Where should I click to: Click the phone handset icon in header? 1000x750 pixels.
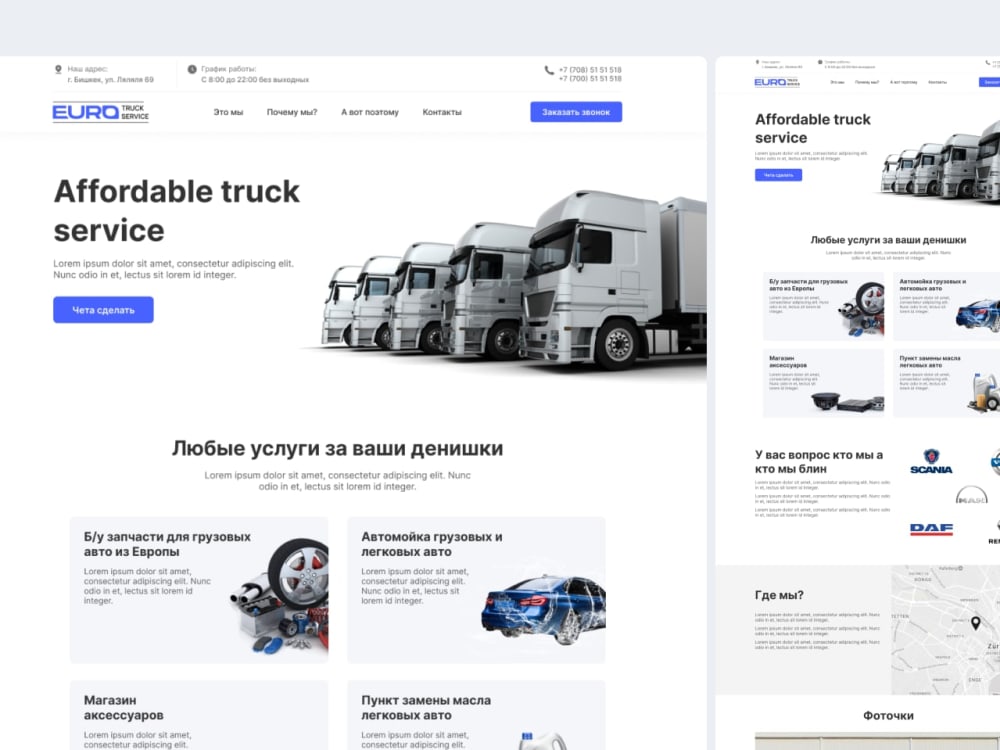click(x=549, y=70)
